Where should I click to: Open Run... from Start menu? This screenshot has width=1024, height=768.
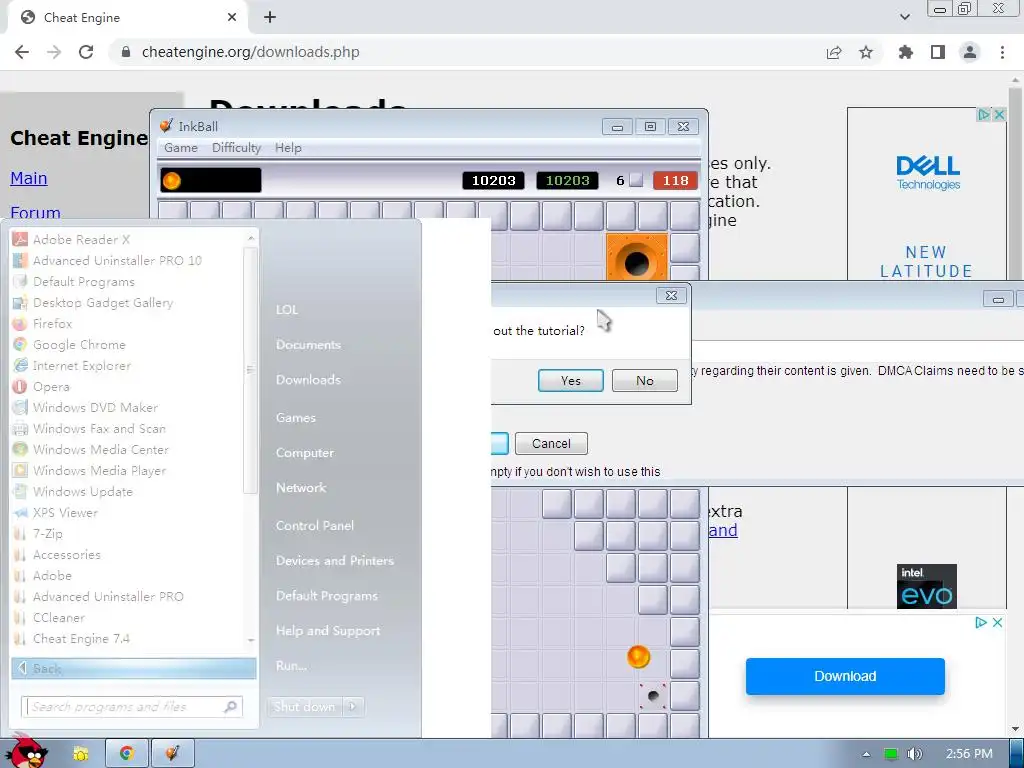pyautogui.click(x=291, y=666)
